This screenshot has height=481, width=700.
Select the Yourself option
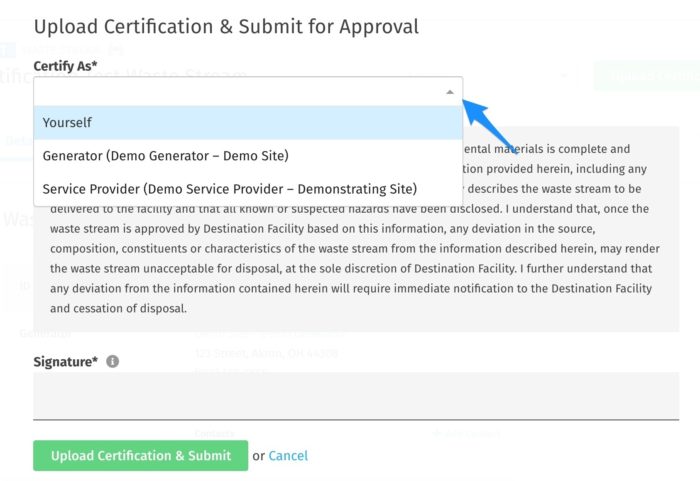[248, 122]
